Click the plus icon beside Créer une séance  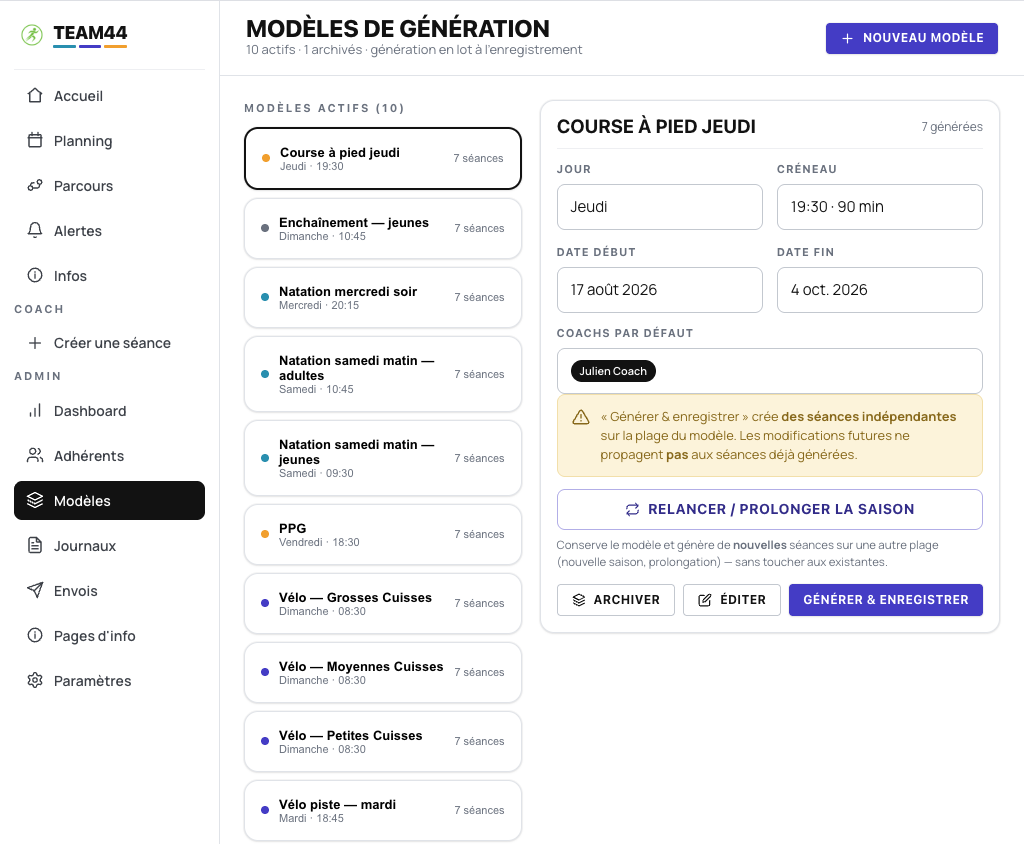coord(35,343)
